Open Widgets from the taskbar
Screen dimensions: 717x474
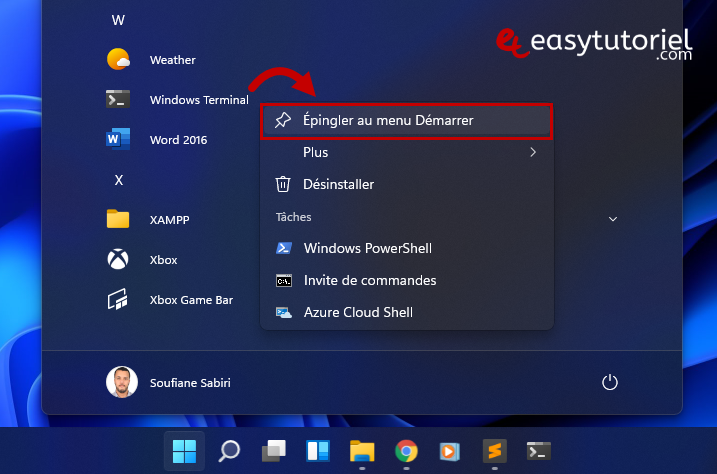coord(317,451)
